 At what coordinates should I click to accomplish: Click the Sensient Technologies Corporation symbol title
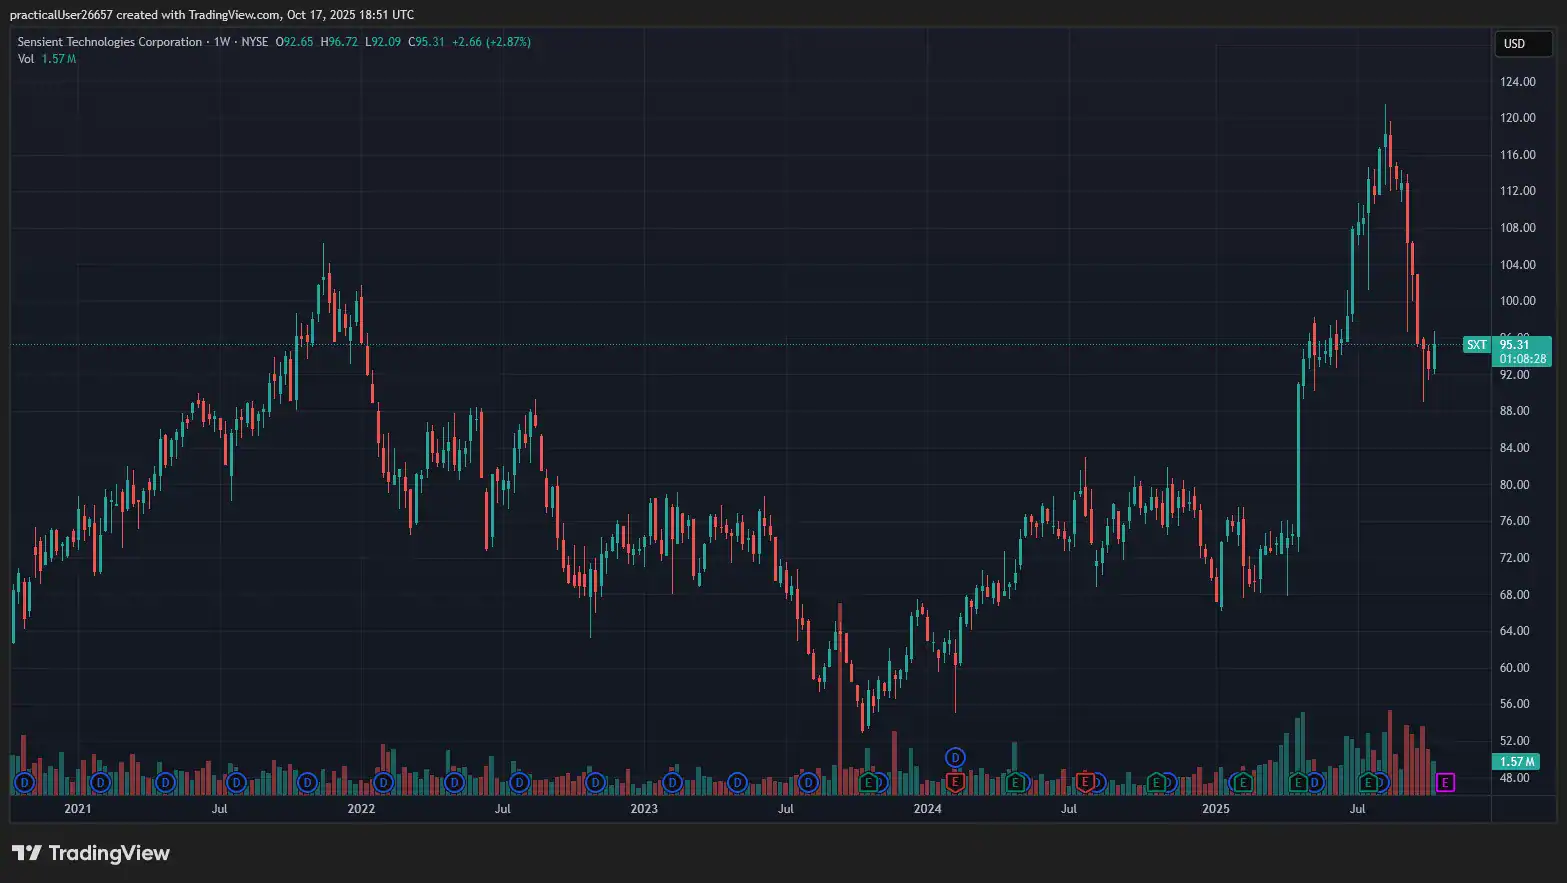click(109, 42)
